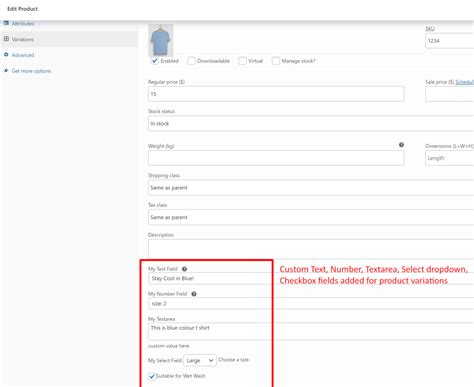Open the Stock status dropdown

[x=311, y=124]
